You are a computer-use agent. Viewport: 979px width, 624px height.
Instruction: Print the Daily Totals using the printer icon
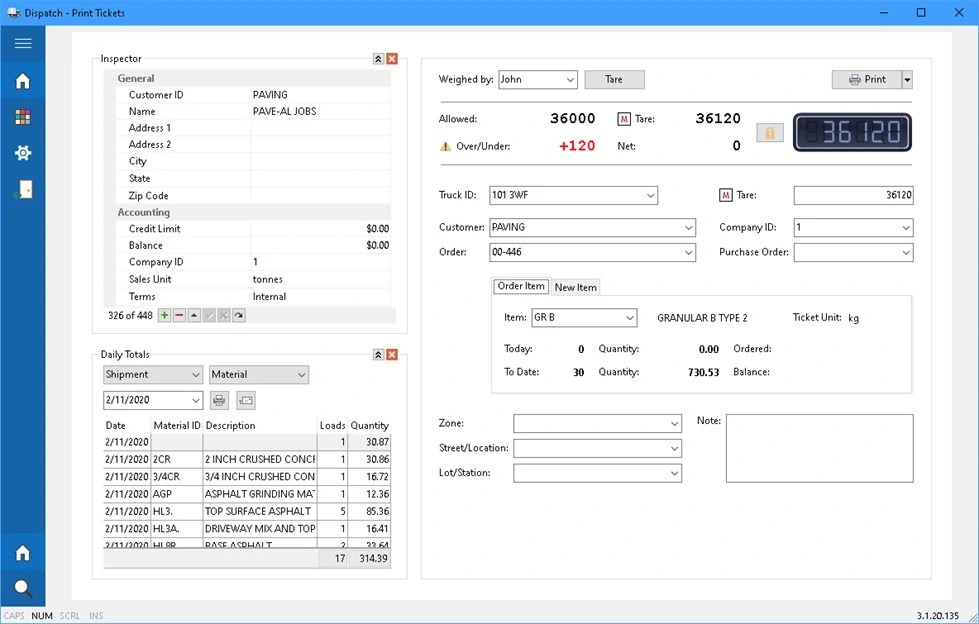(218, 399)
